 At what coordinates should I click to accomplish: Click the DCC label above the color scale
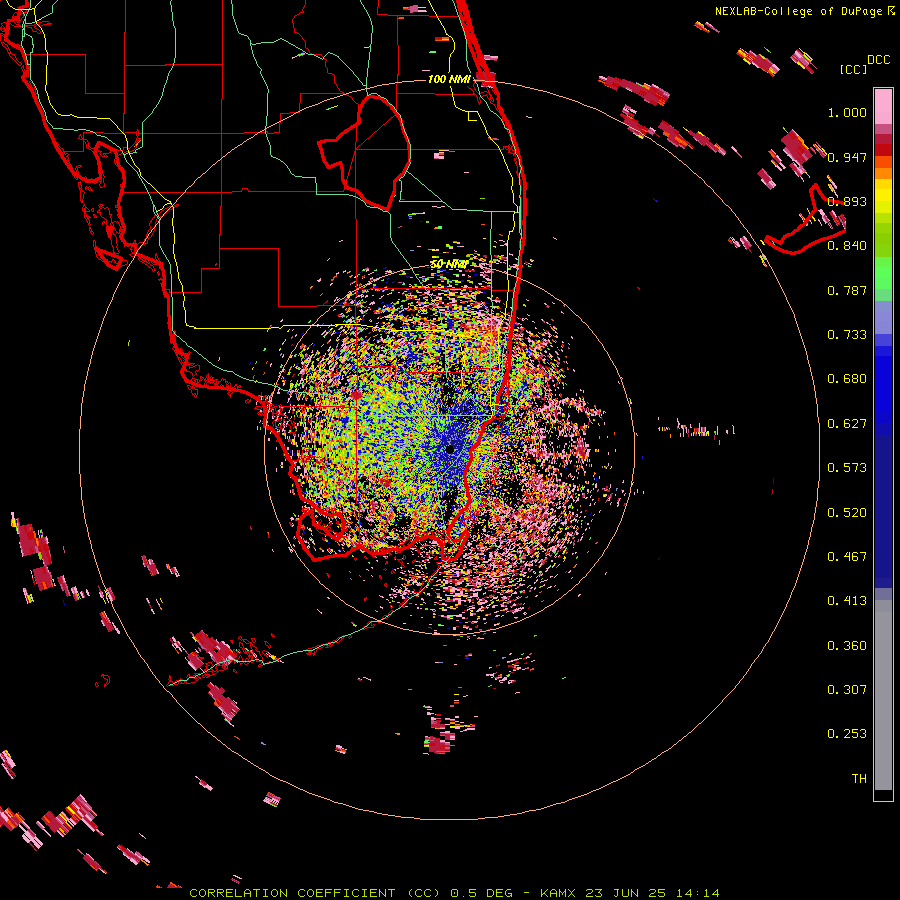click(x=878, y=60)
